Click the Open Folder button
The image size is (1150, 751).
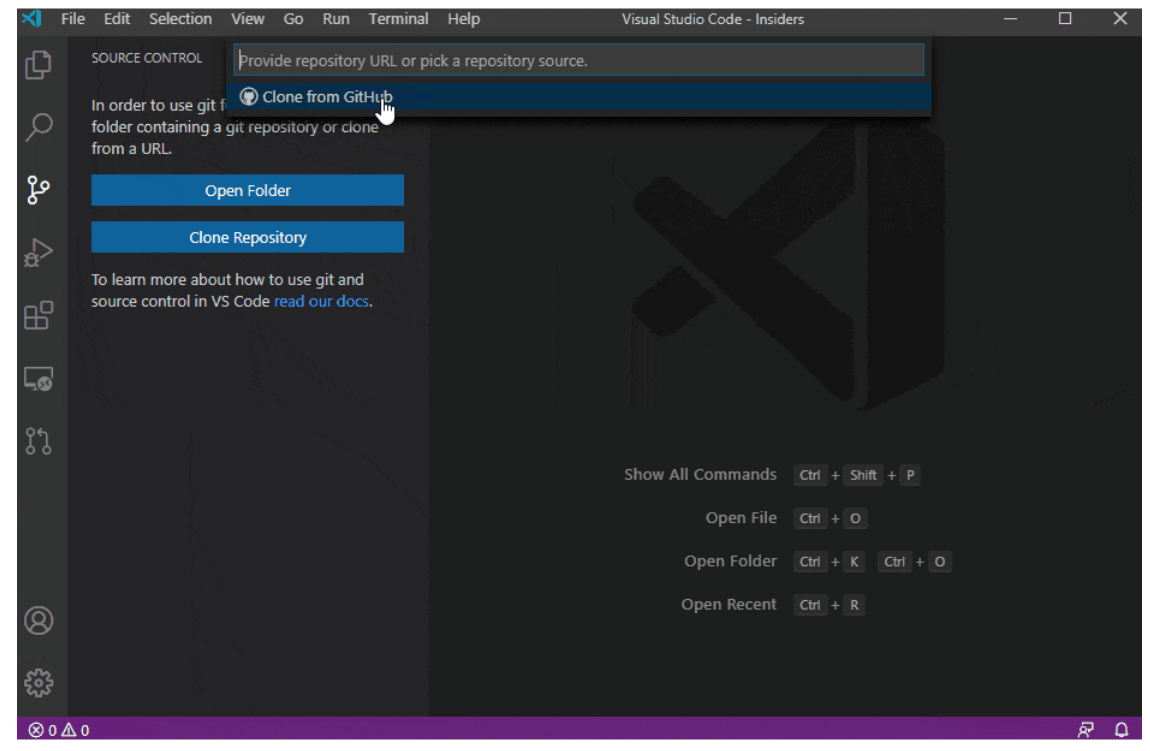[247, 190]
